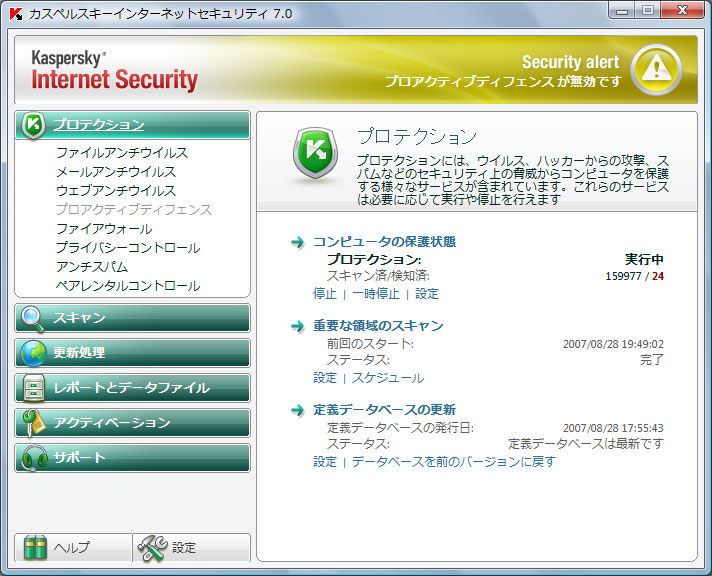Select プライバシーコントロール component
The height and width of the screenshot is (576, 712).
tap(128, 248)
